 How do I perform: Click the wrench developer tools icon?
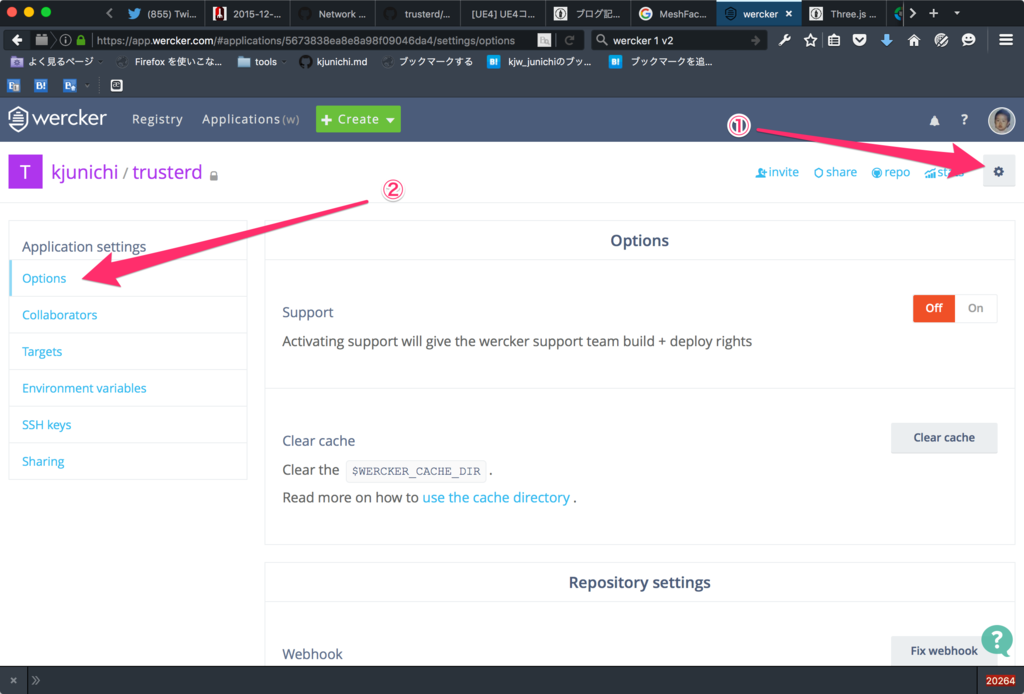pyautogui.click(x=784, y=40)
